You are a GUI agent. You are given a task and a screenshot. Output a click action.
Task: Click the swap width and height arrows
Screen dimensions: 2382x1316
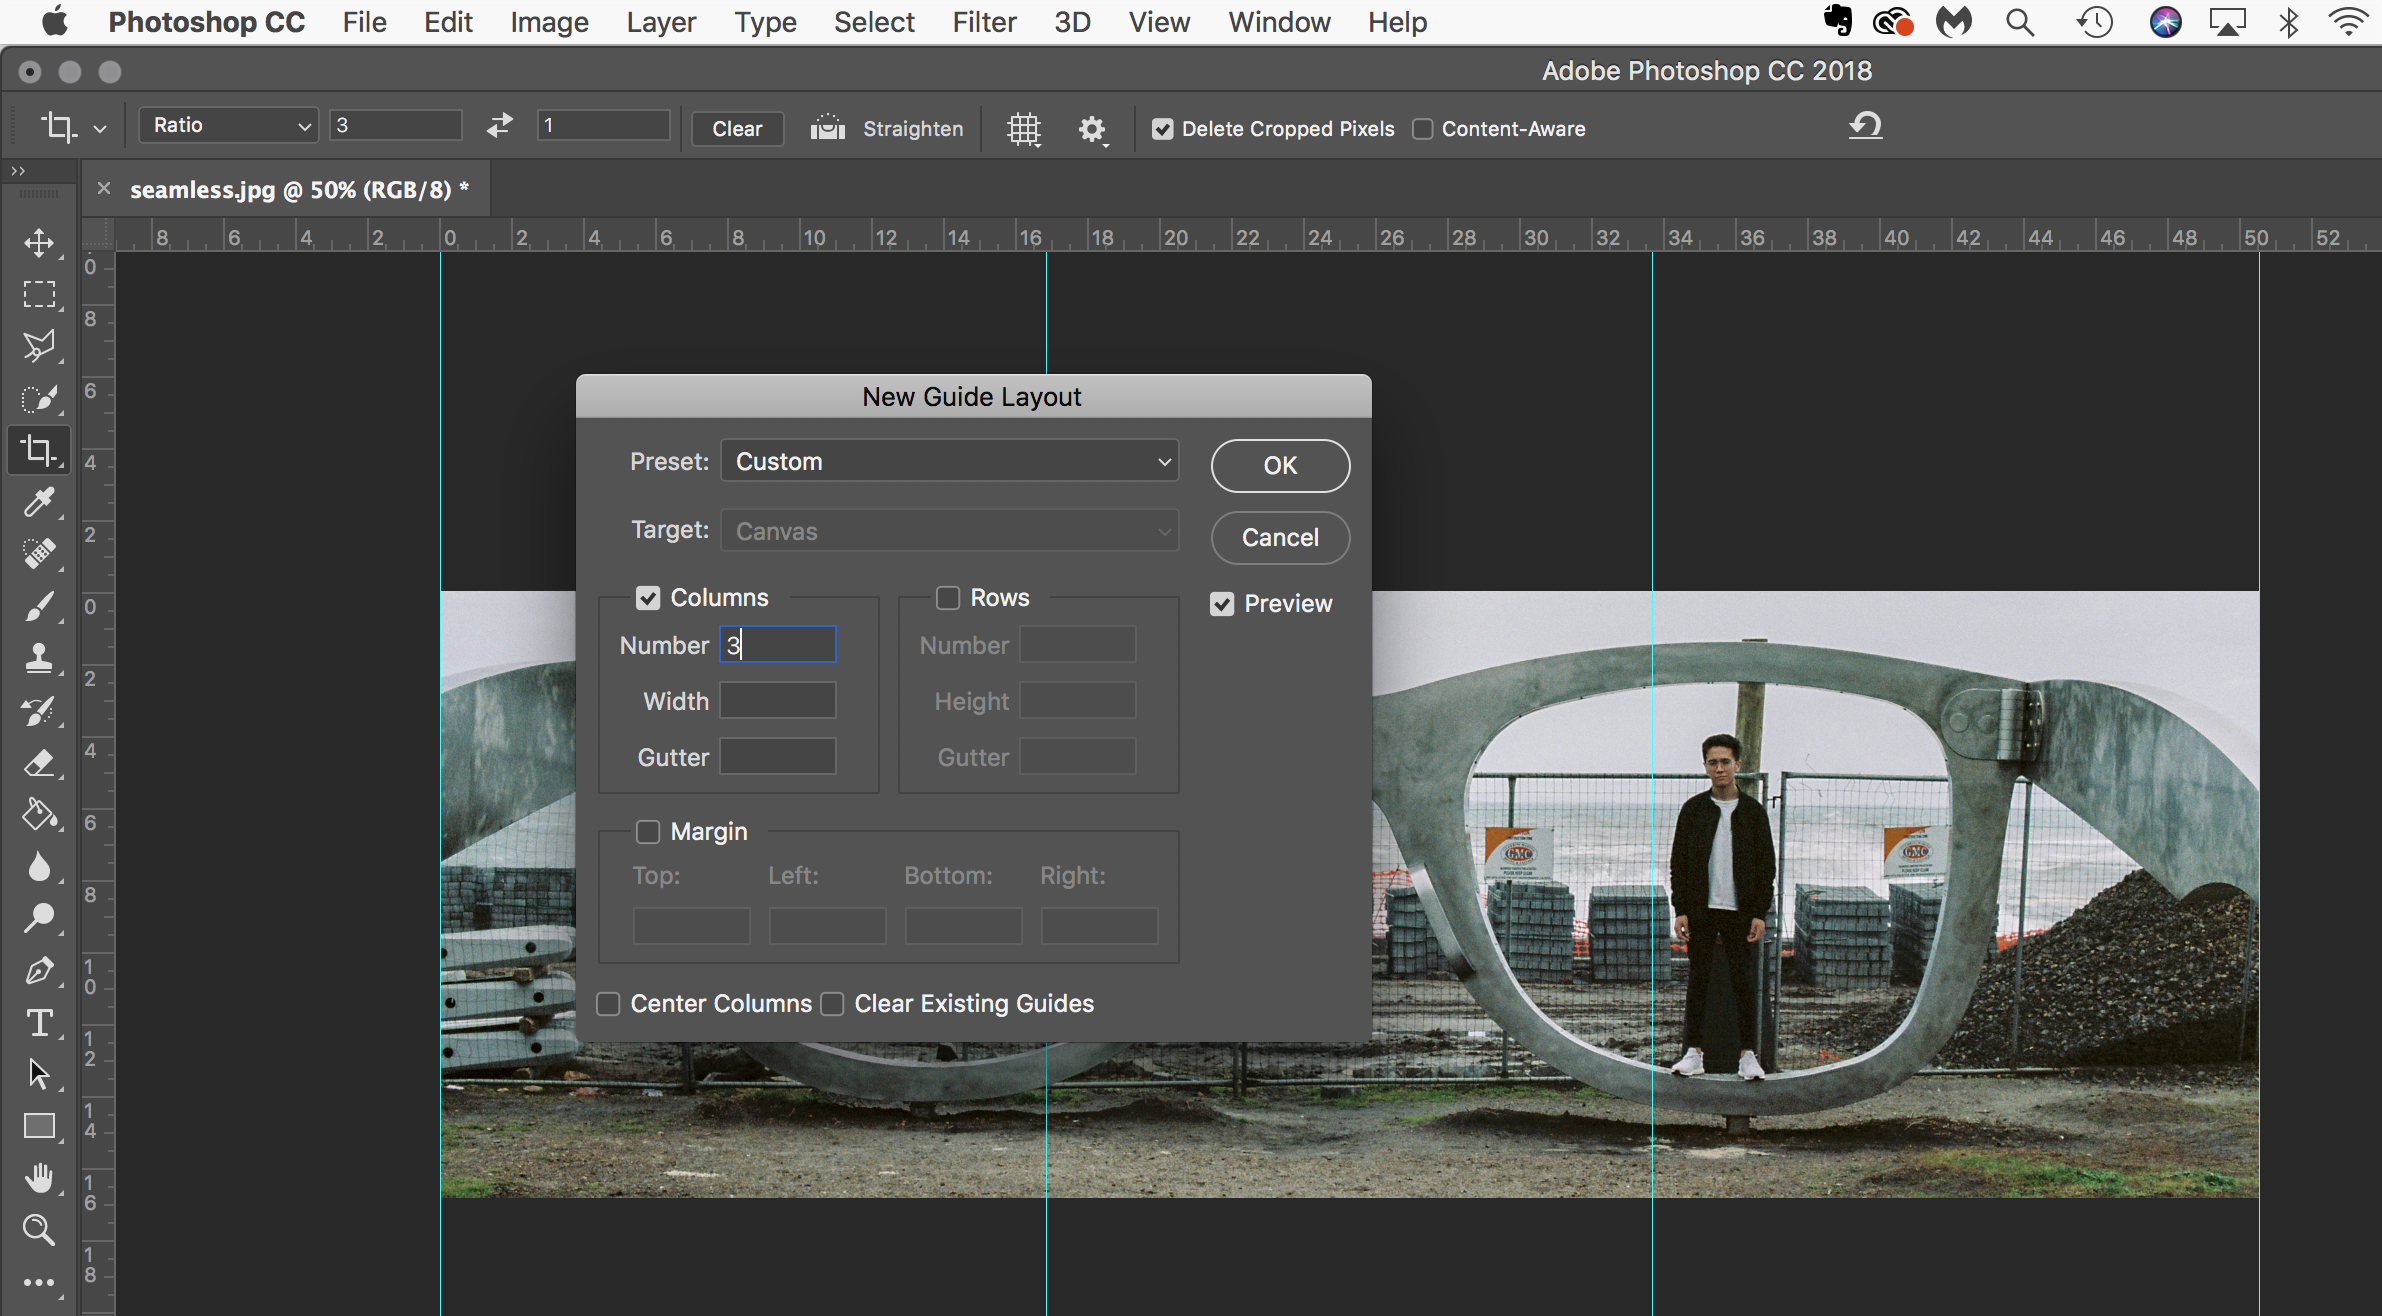point(499,126)
